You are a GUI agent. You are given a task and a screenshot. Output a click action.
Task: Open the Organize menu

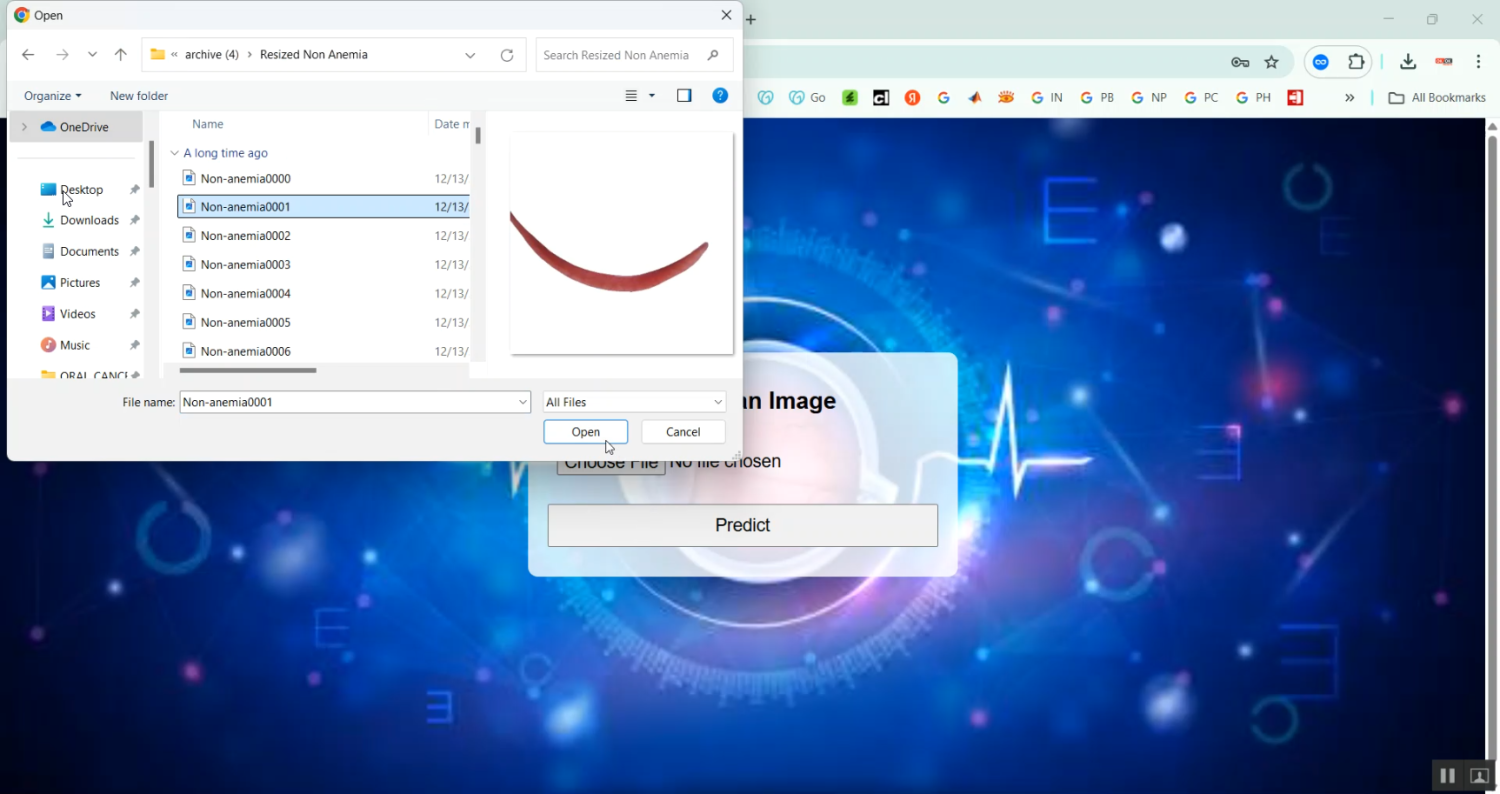click(x=52, y=96)
